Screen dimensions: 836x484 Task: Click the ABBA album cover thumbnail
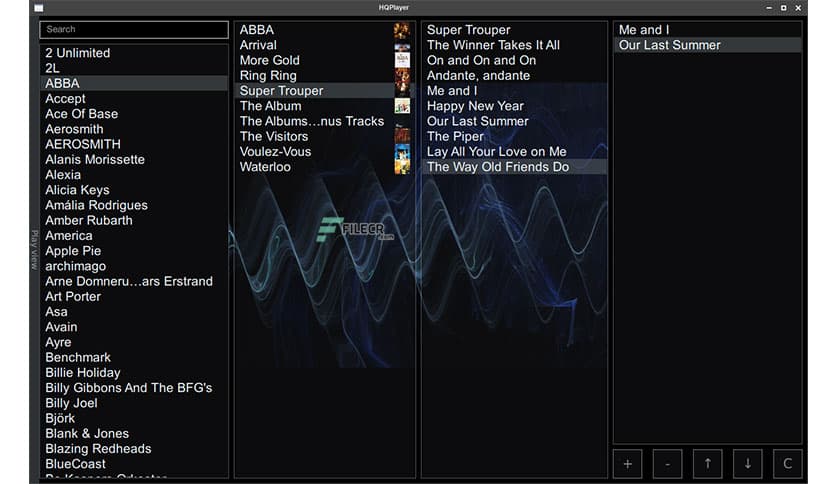click(402, 30)
